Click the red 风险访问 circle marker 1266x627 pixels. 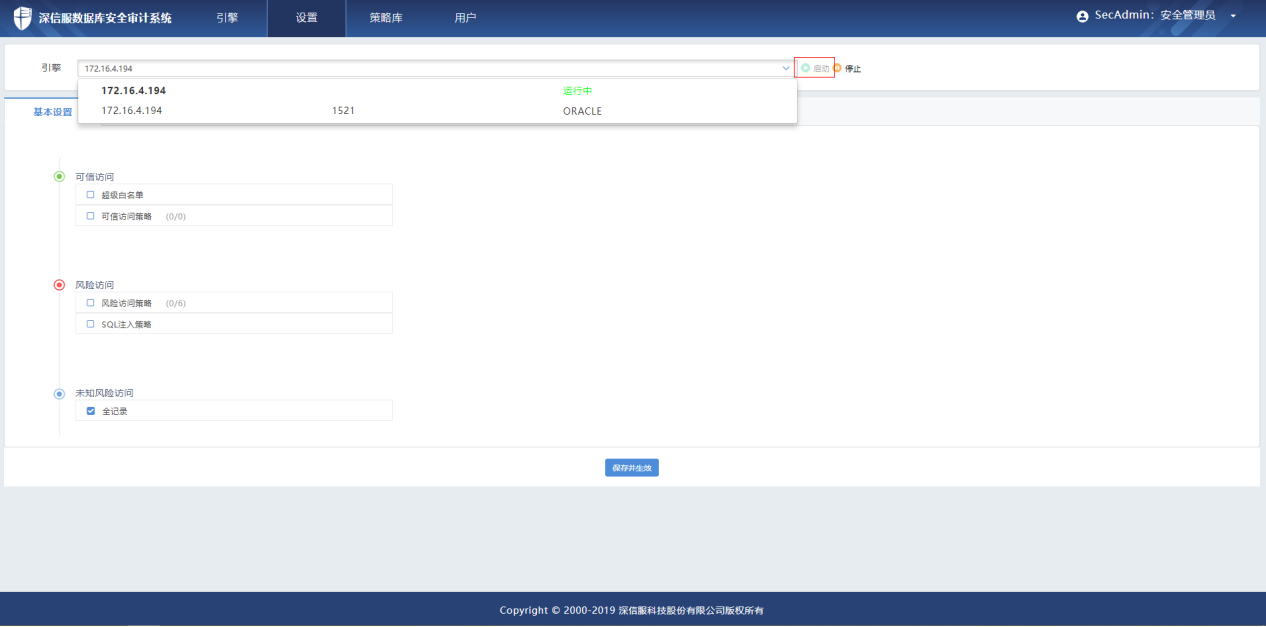59,285
